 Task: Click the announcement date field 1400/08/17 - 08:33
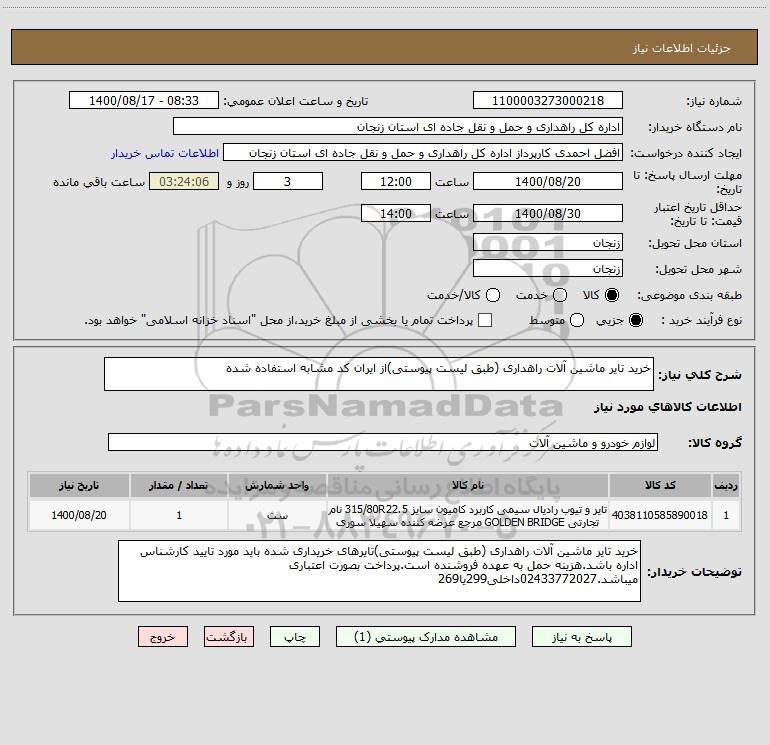click(143, 101)
